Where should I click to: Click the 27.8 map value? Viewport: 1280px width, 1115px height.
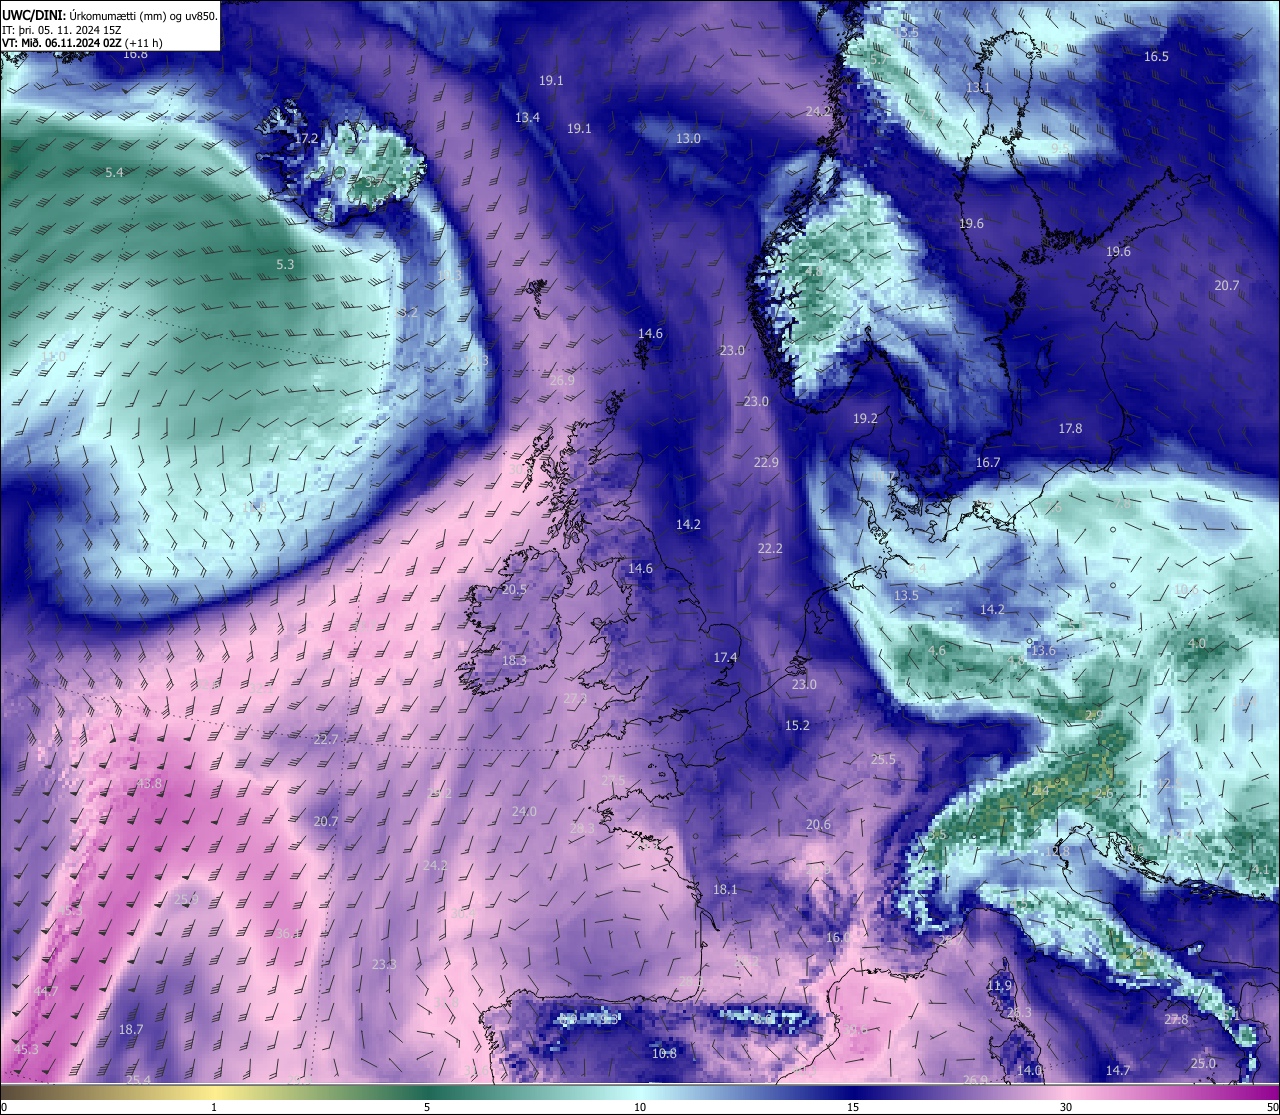1176,1019
